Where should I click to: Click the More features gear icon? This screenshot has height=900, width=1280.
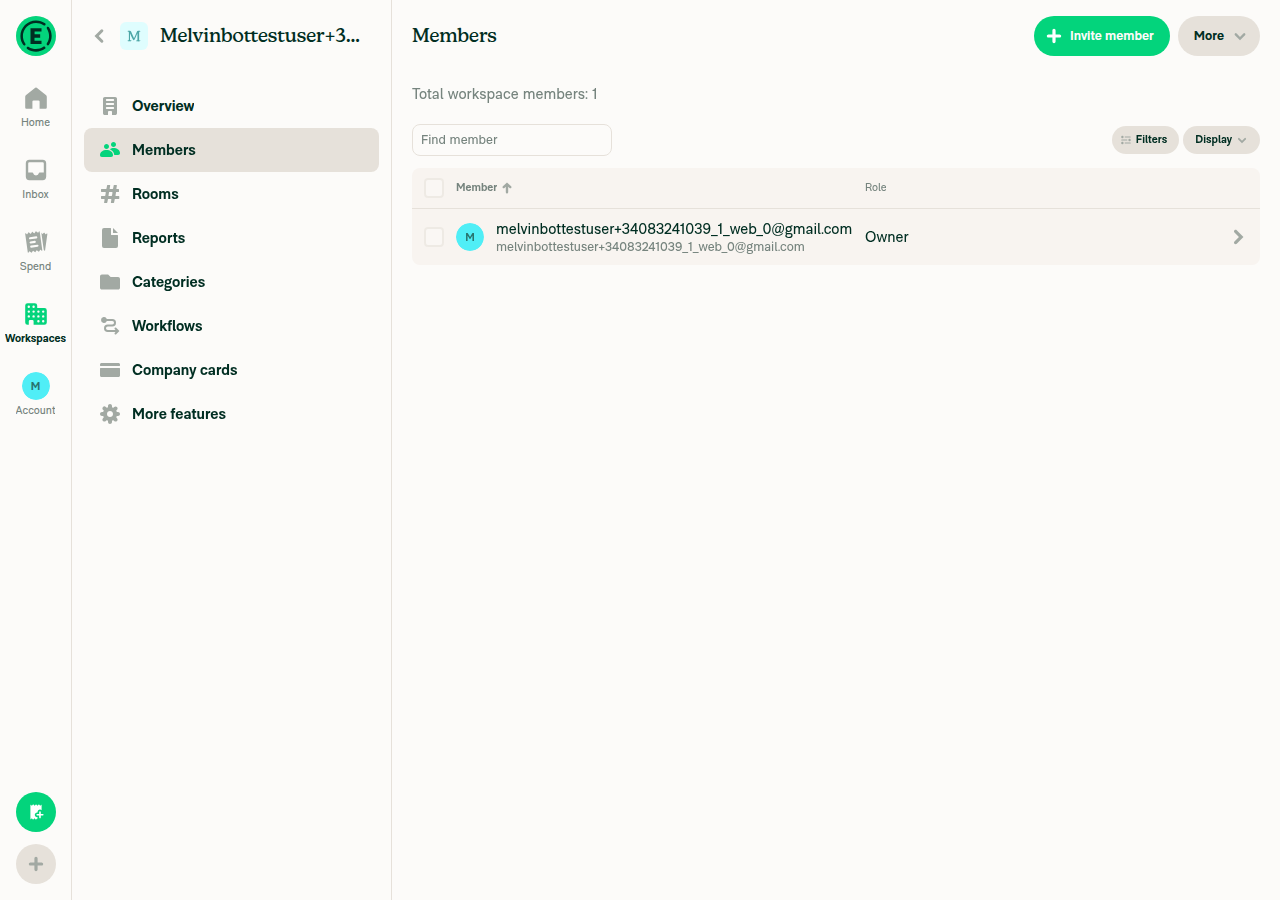click(x=110, y=414)
